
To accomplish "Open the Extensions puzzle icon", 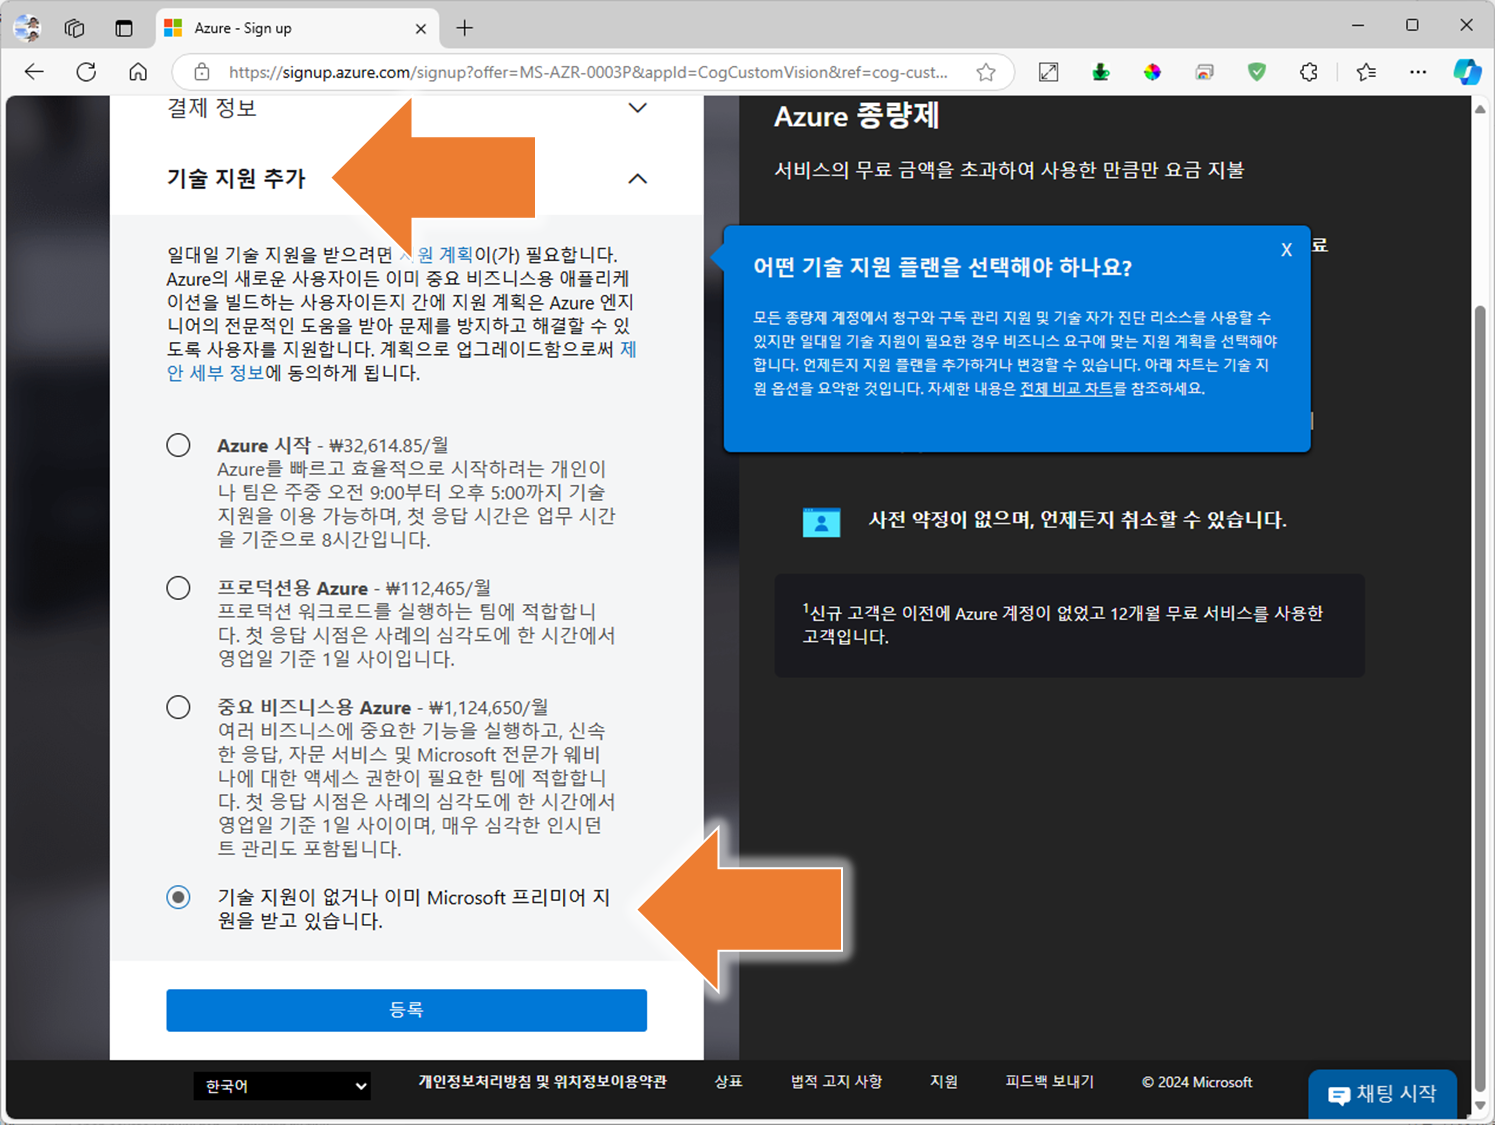I will (1308, 72).
